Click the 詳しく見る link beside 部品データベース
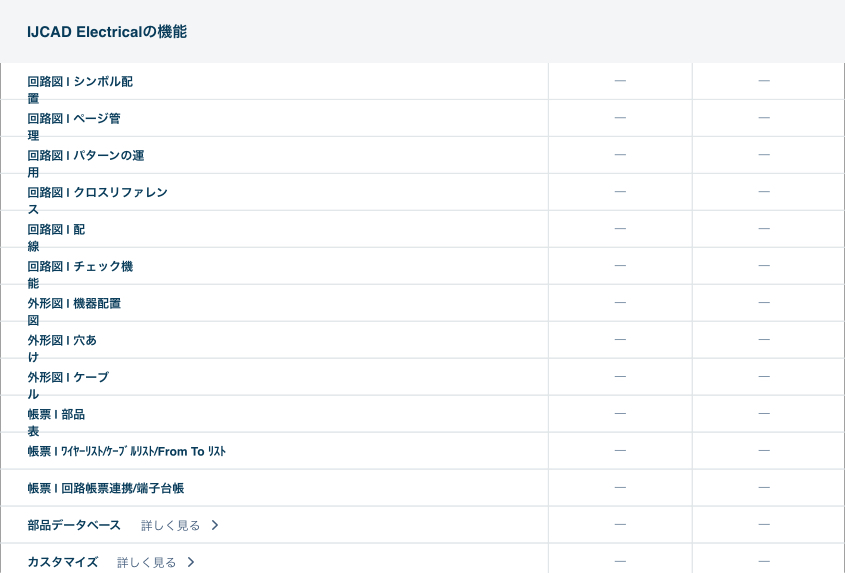 coord(170,525)
